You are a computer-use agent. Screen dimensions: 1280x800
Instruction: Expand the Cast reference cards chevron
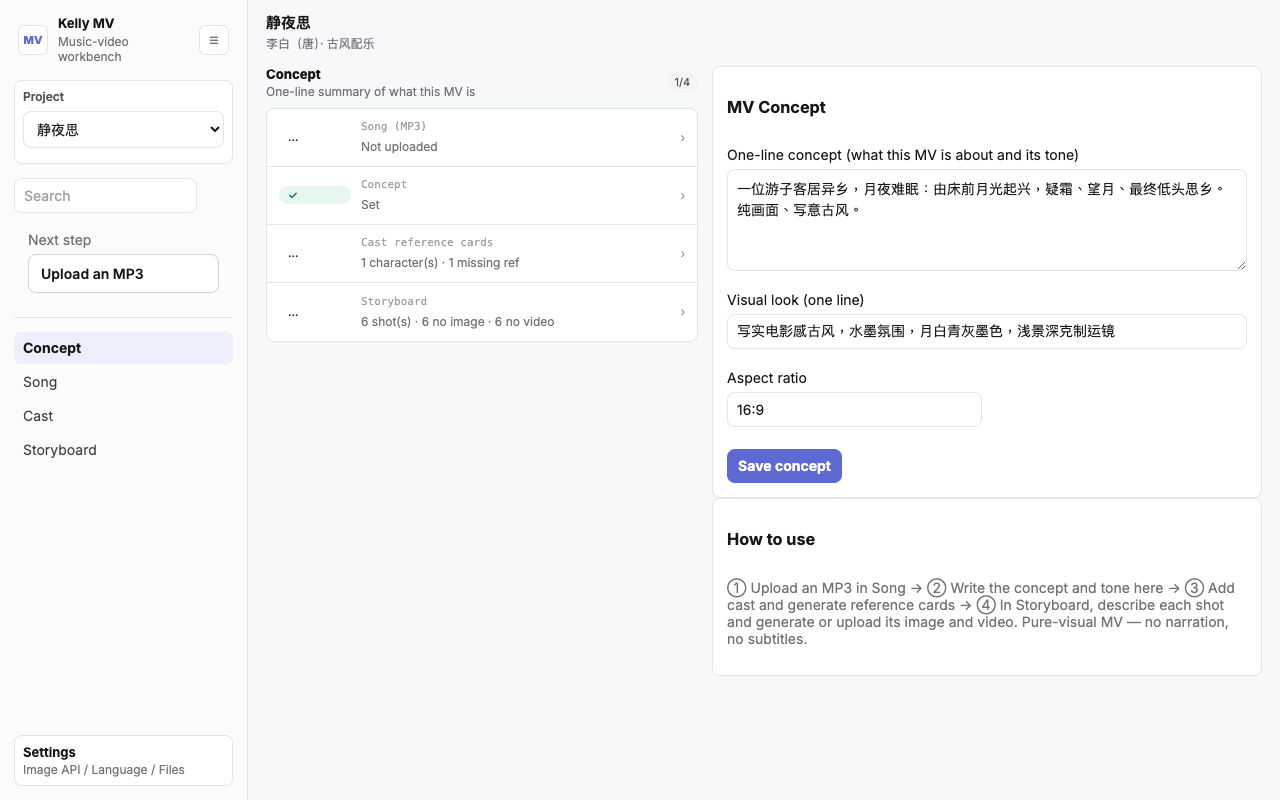point(682,254)
